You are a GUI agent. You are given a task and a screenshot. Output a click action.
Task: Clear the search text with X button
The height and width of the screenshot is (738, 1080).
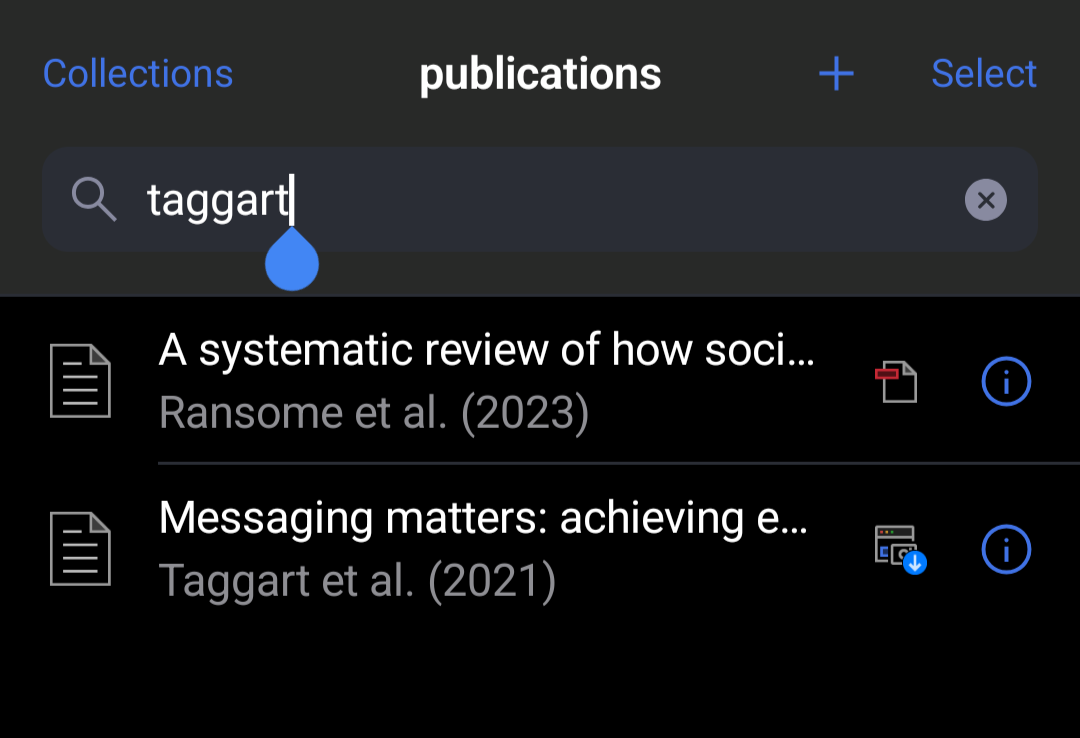986,200
